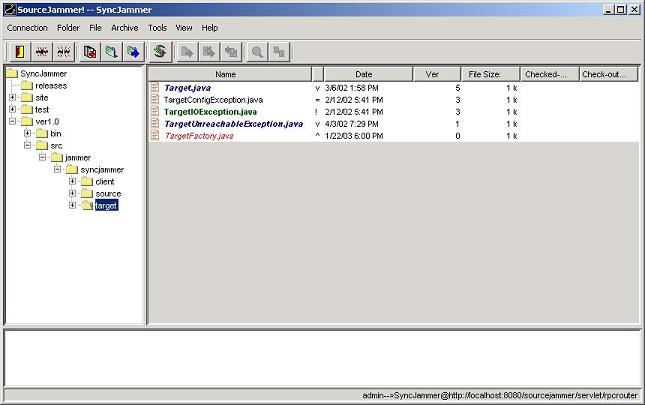The image size is (645, 405).
Task: Select the src folder label in tree
Action: (56, 146)
